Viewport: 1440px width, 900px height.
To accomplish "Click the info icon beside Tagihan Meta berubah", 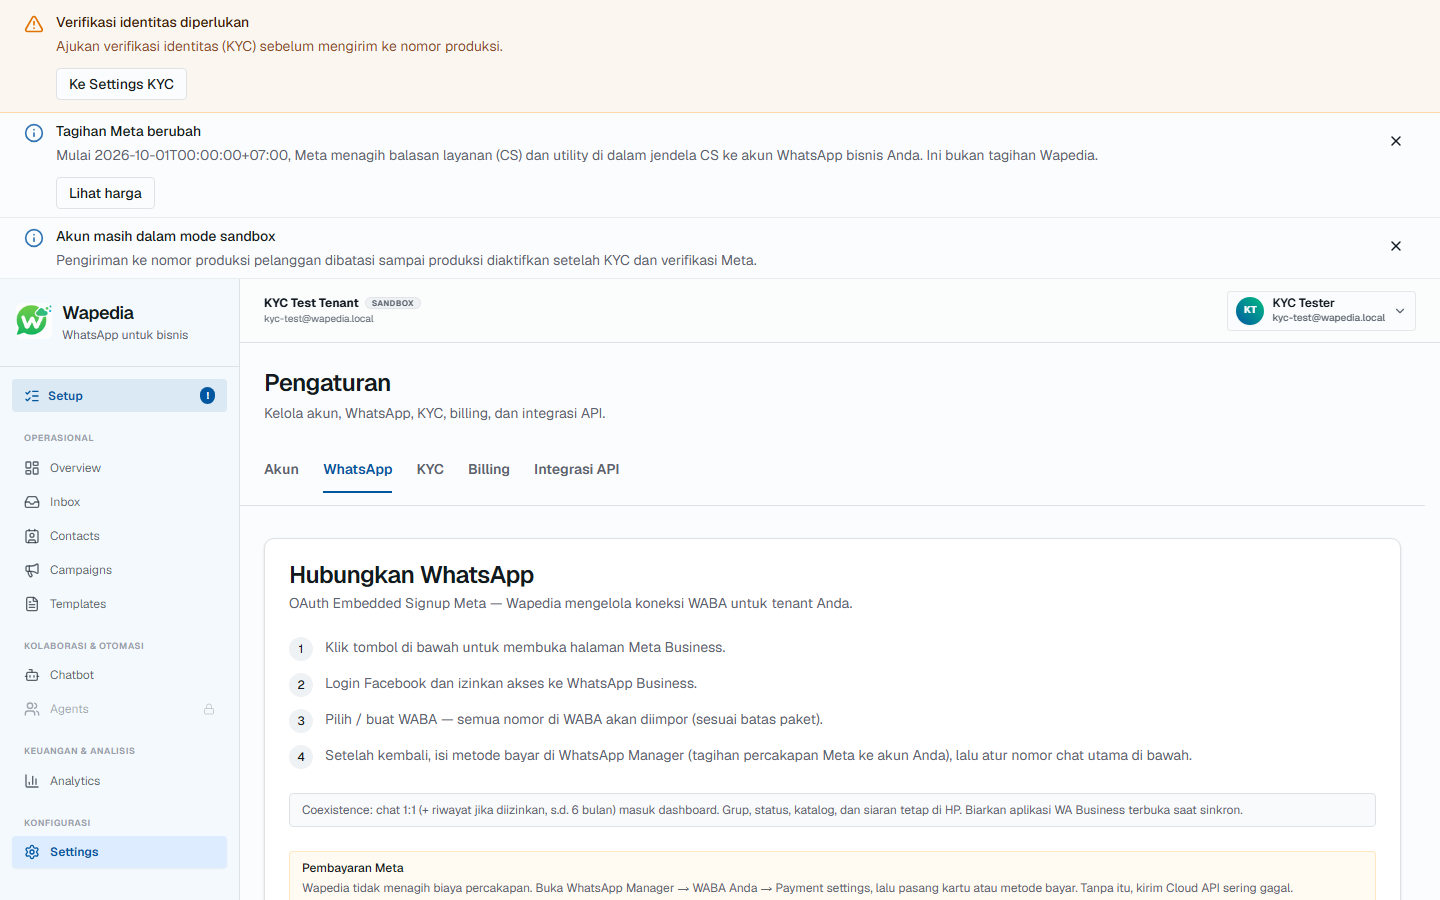I will tap(34, 133).
